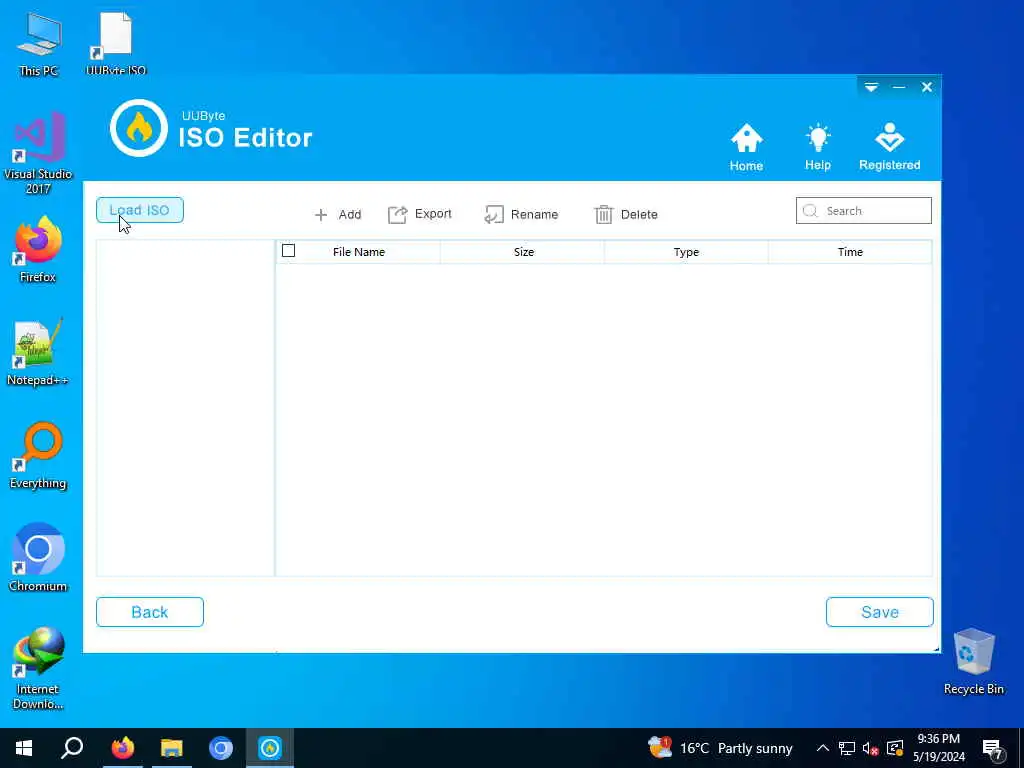Image resolution: width=1024 pixels, height=768 pixels.
Task: Close the ISO Editor window
Action: pos(927,87)
